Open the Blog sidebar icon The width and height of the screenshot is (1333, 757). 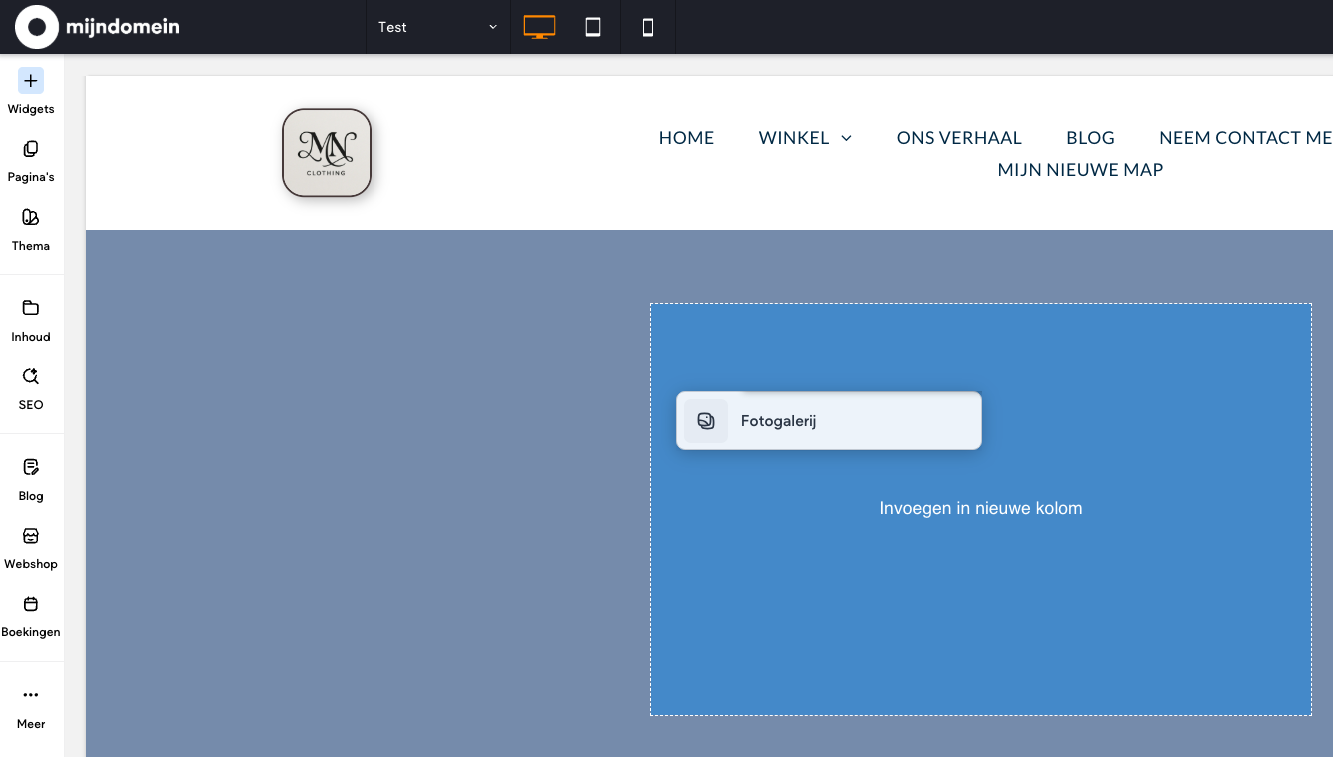pos(31,467)
